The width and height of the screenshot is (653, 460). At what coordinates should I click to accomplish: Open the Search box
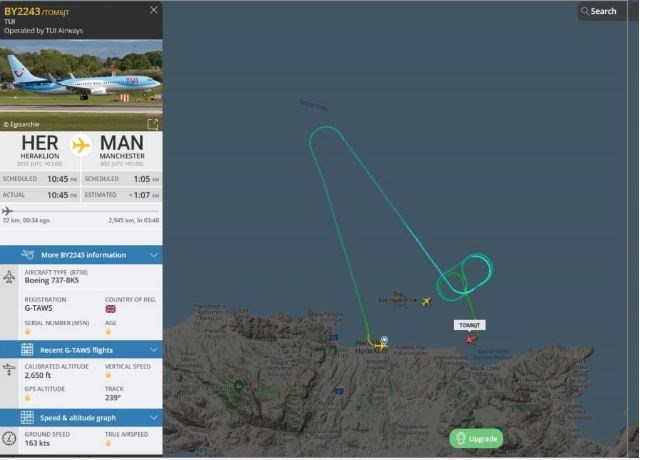click(602, 11)
